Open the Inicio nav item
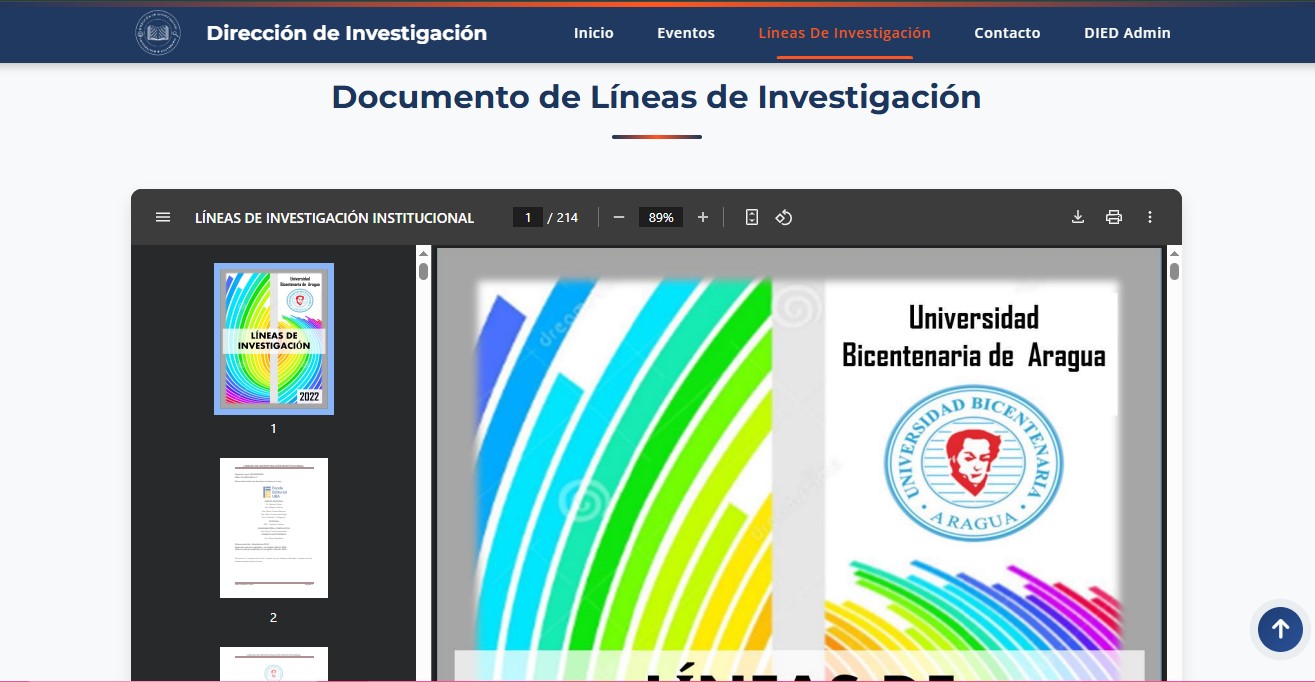 tap(594, 33)
